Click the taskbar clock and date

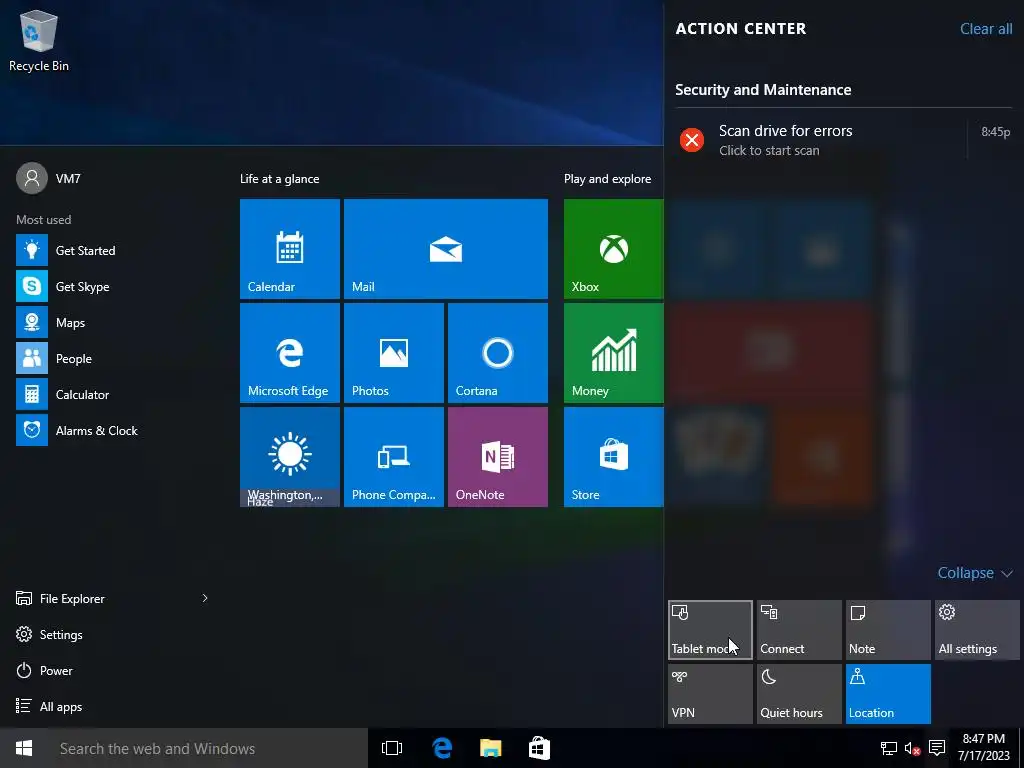[x=984, y=748]
